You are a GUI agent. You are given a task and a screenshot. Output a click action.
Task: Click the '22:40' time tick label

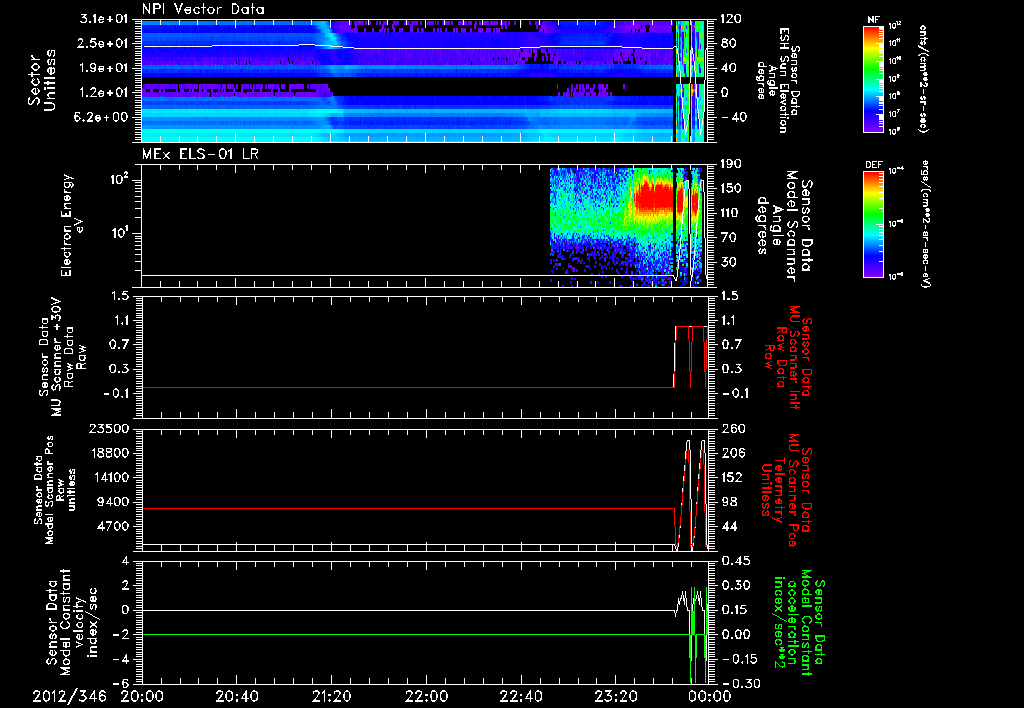point(520,697)
